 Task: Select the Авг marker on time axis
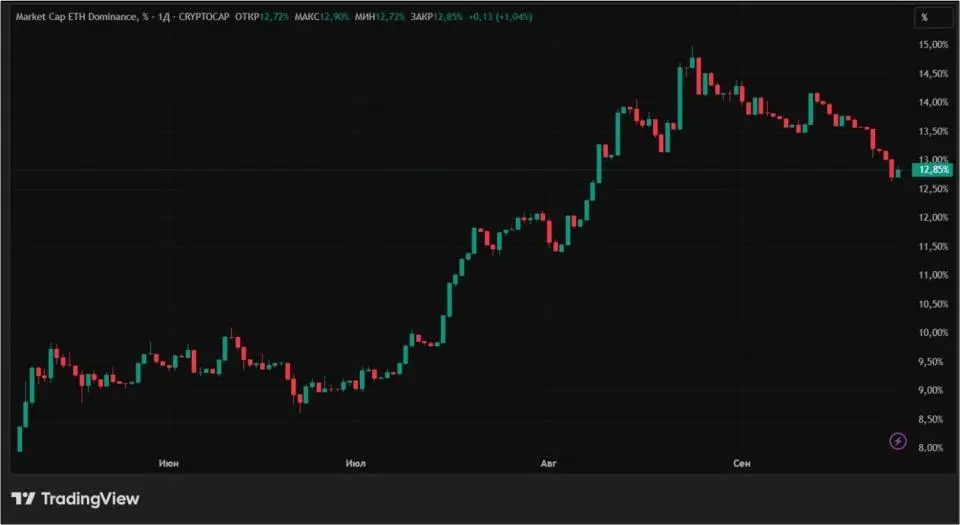click(549, 464)
